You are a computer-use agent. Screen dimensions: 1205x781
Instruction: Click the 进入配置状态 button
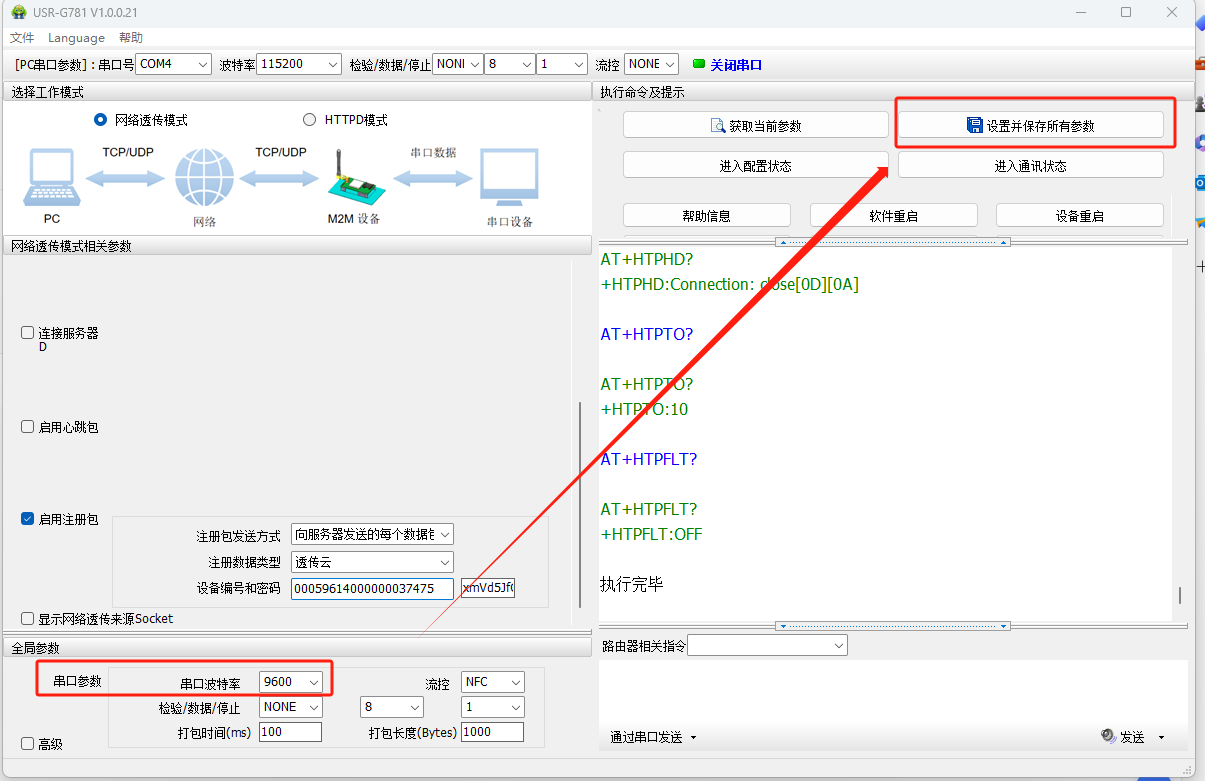point(755,166)
